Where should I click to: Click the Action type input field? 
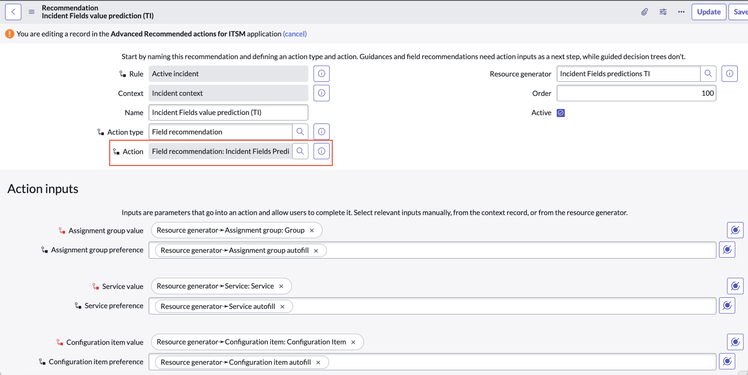point(220,132)
